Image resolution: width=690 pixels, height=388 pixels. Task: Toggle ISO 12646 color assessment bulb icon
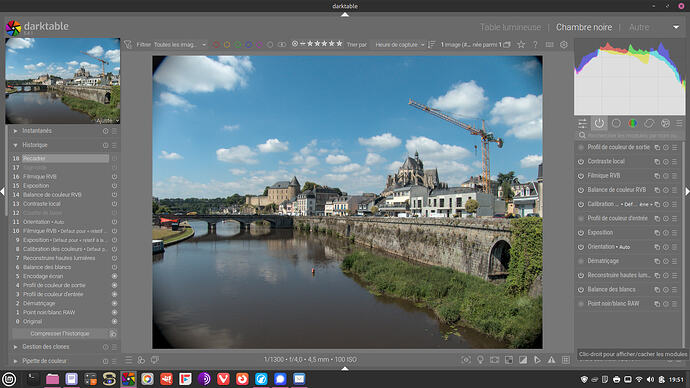(480, 360)
